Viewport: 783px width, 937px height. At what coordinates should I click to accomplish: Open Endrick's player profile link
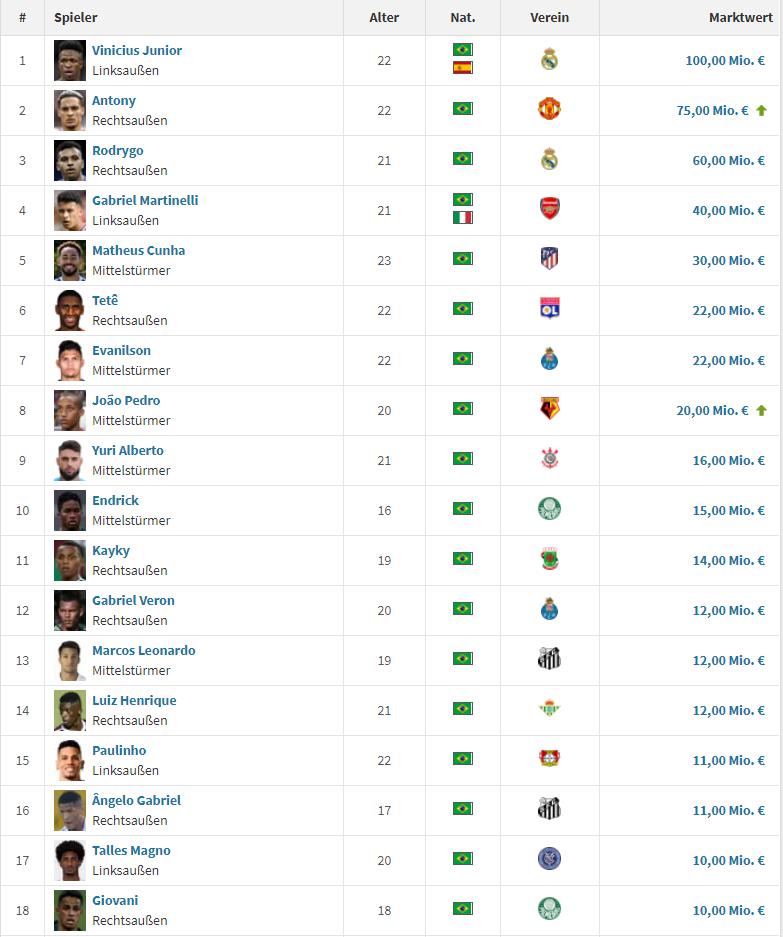click(x=115, y=500)
